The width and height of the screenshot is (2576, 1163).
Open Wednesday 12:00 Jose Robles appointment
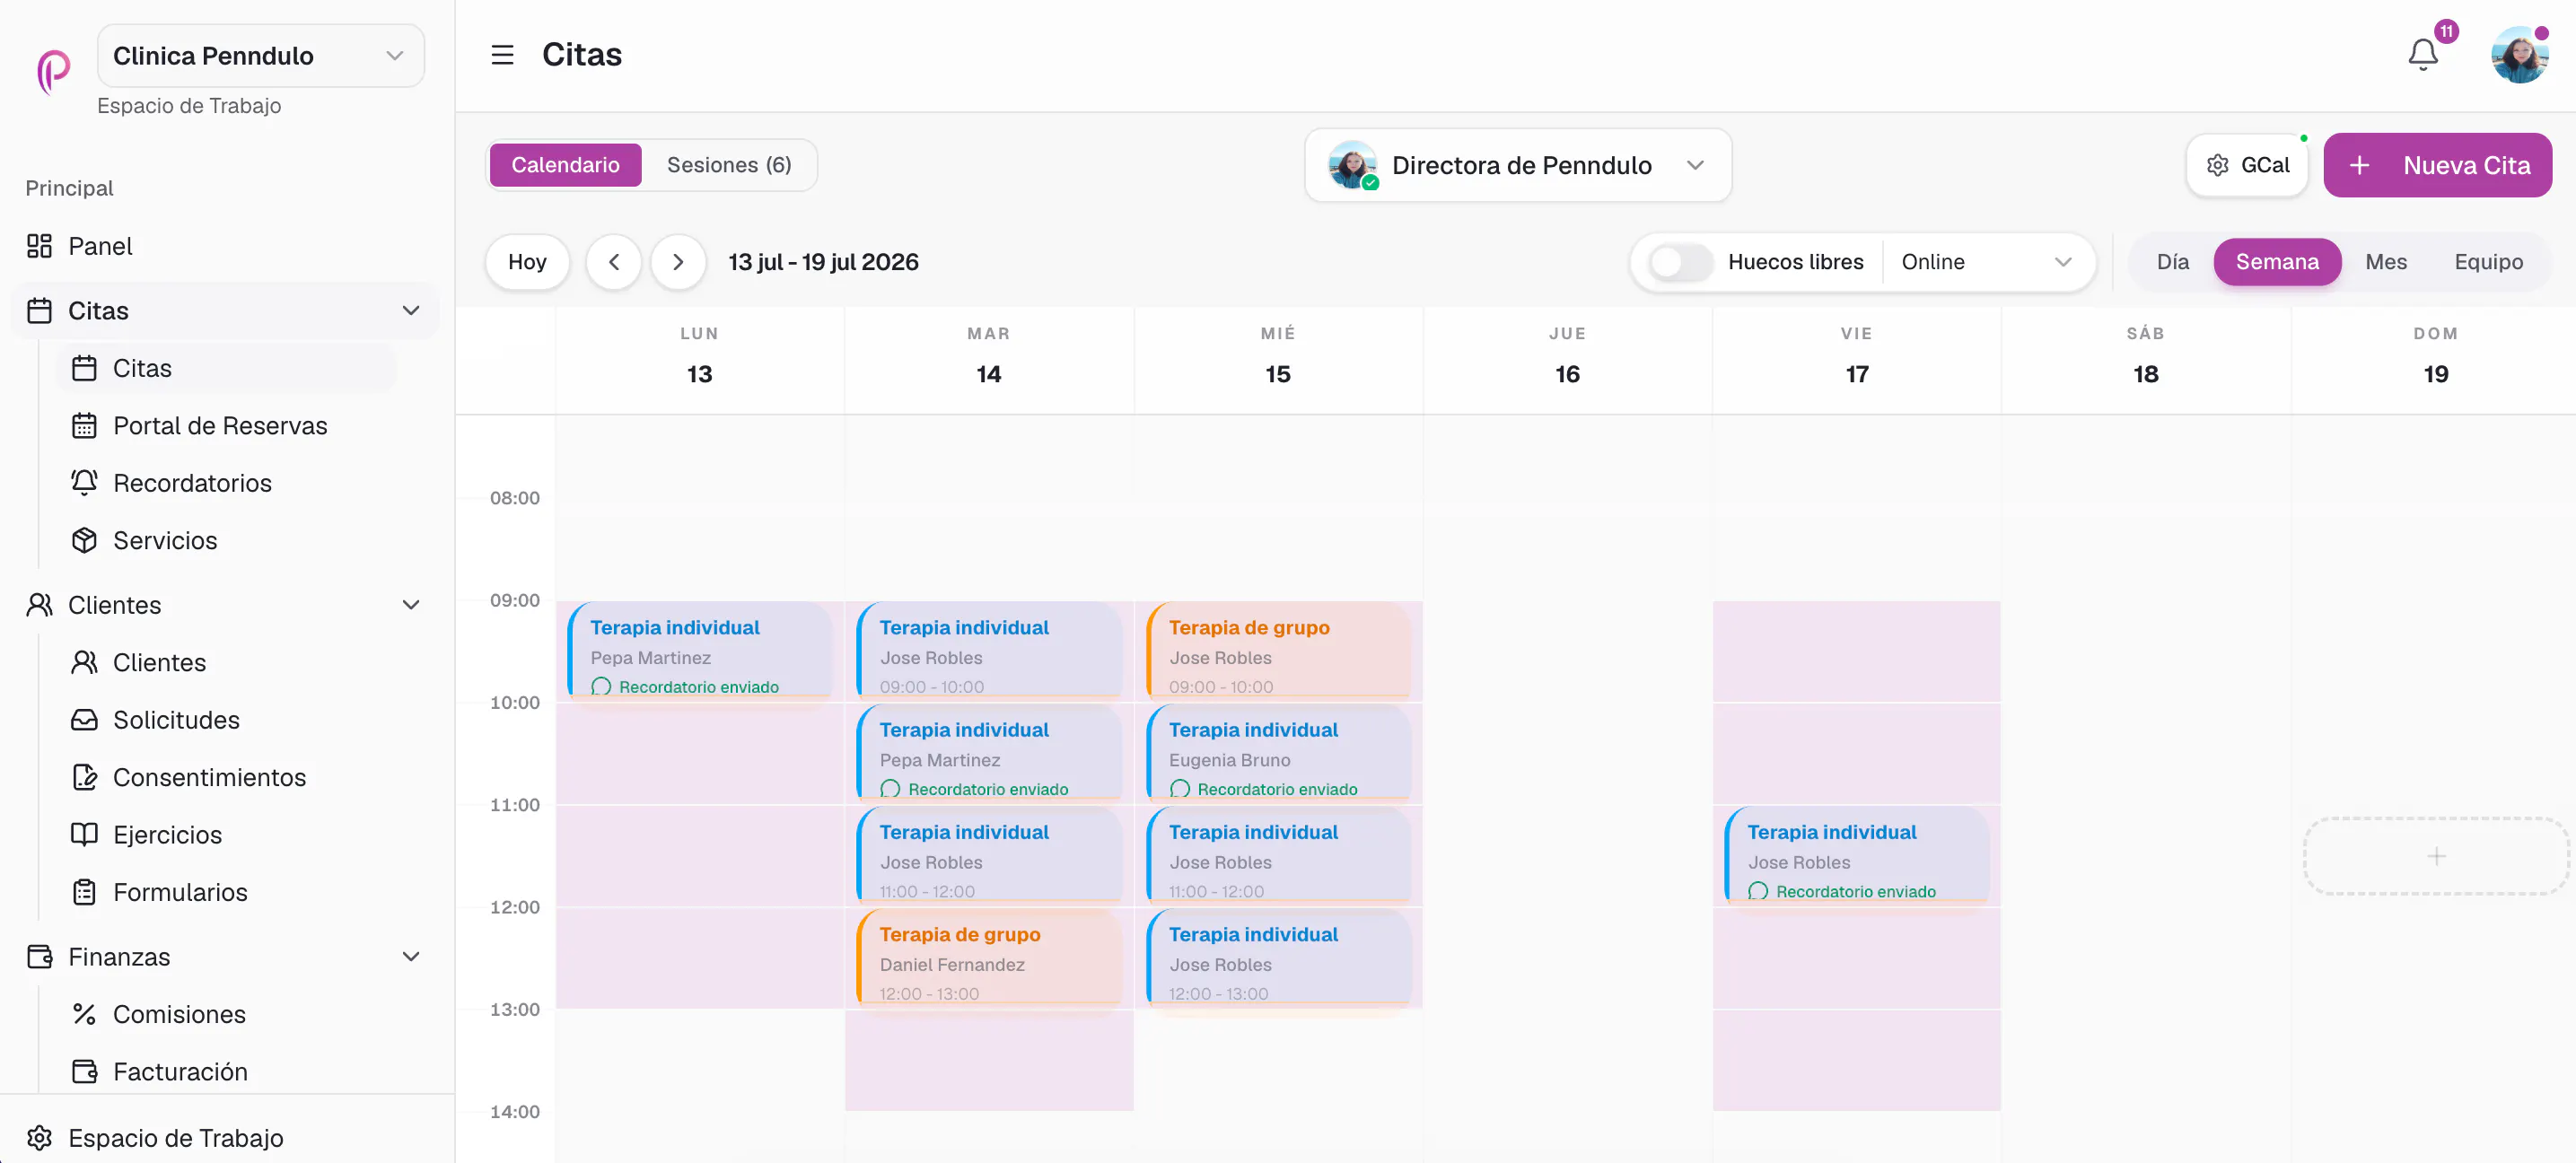click(1277, 956)
